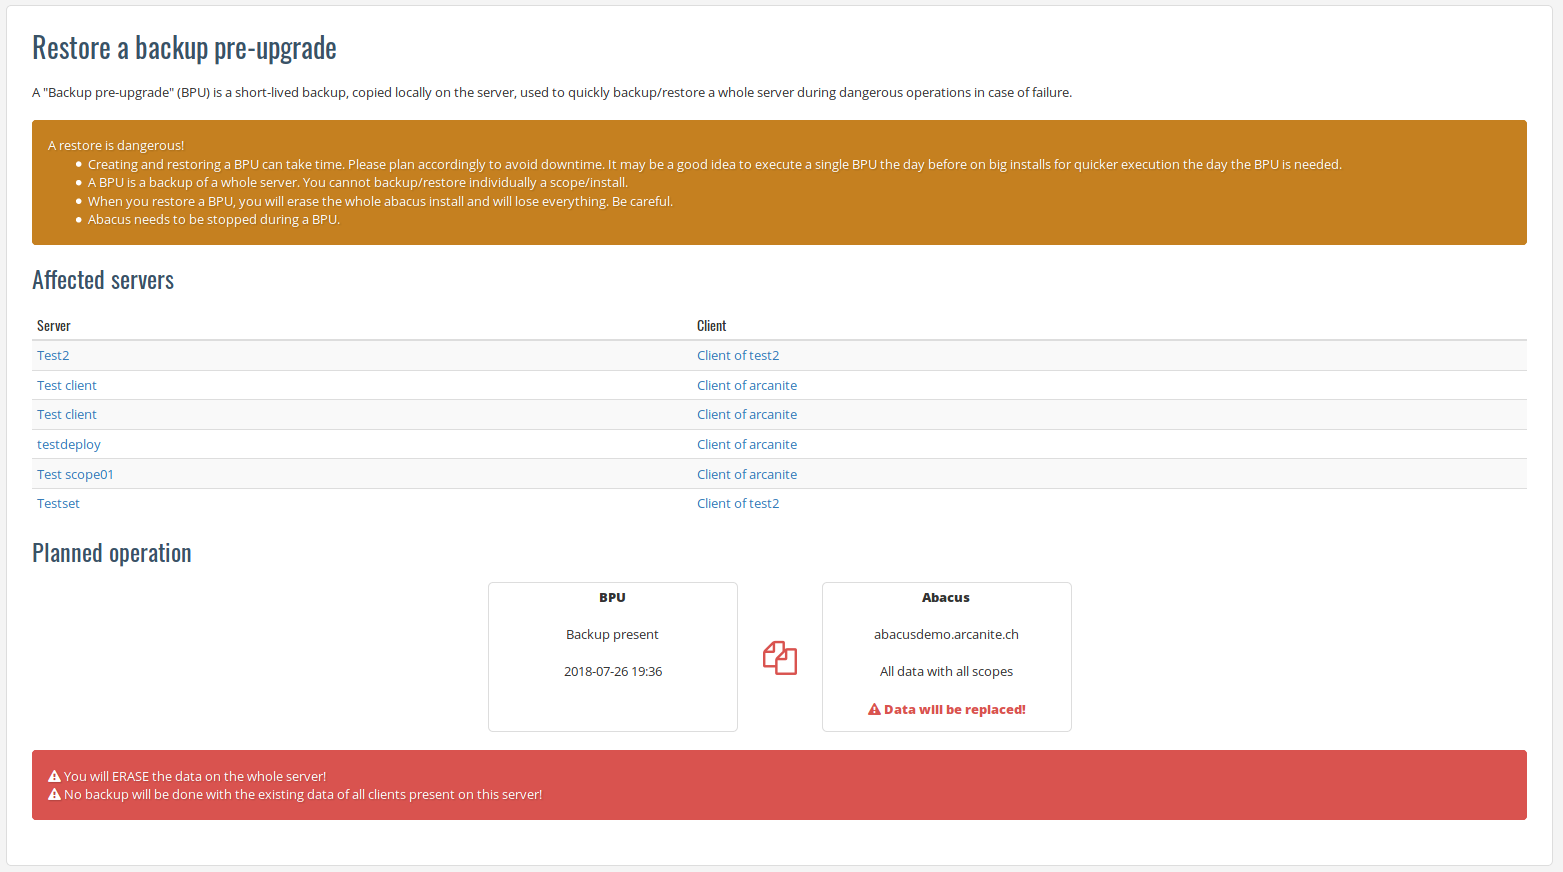This screenshot has width=1563, height=872.
Task: Click the warning triangle before No backup will be done
Action: 55,794
